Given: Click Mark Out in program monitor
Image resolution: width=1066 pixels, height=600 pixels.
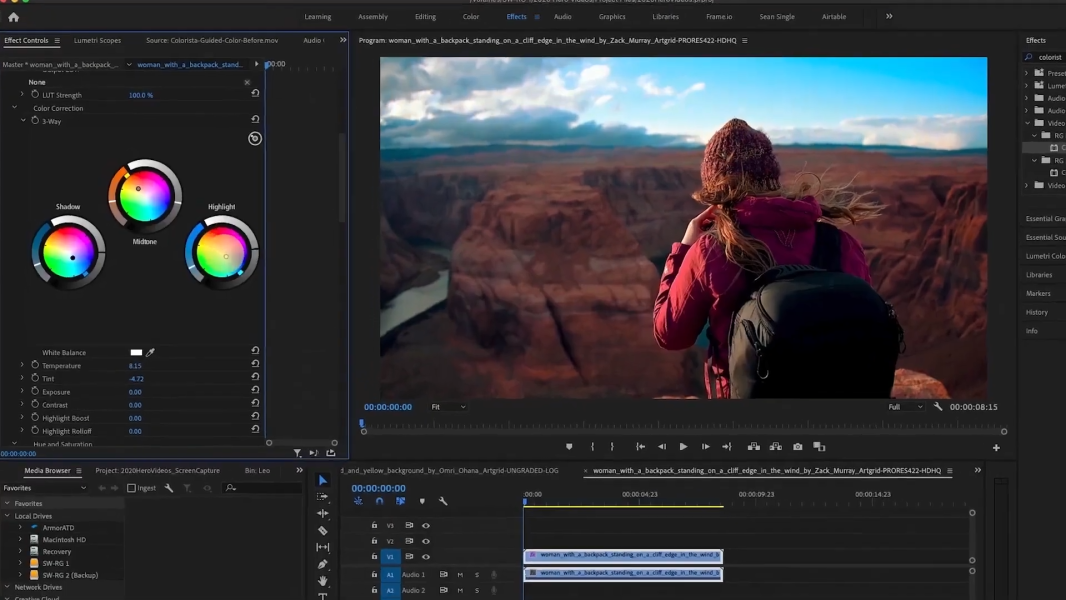Looking at the screenshot, I should [x=612, y=446].
